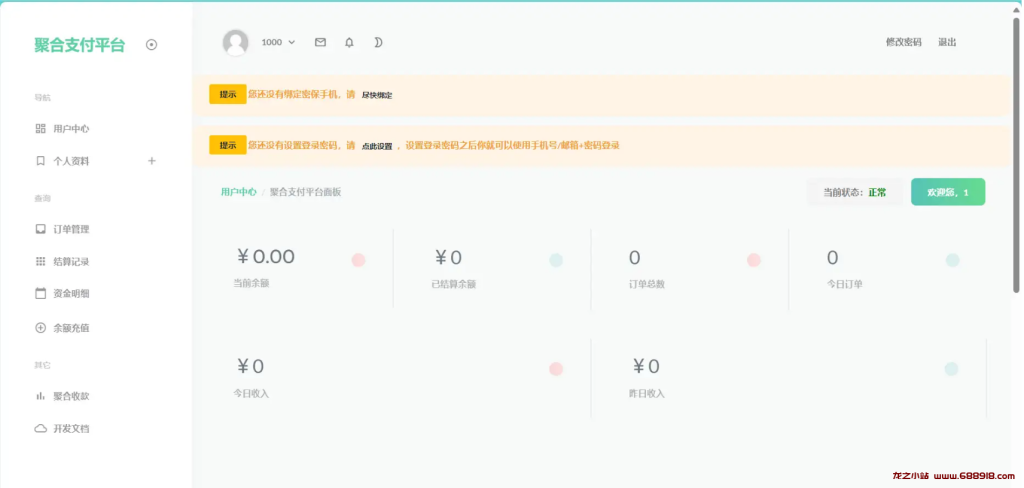
Task: Toggle dark mode moon icon
Action: coord(378,42)
